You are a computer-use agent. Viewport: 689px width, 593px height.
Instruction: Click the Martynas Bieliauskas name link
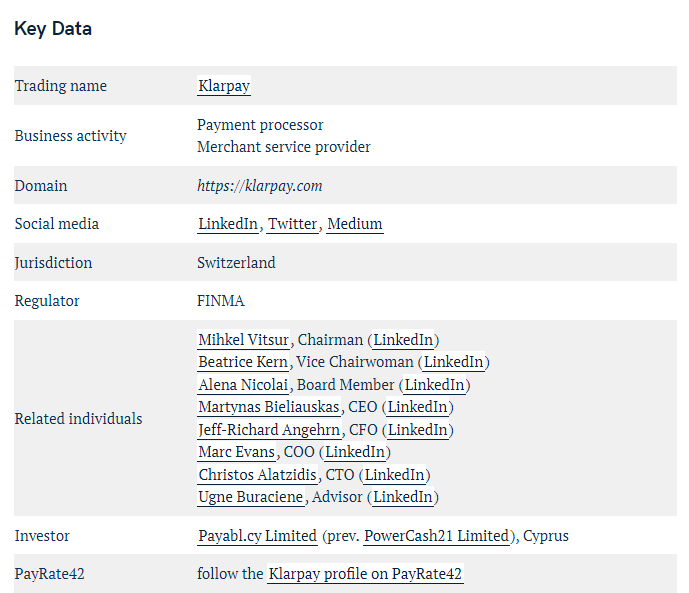[x=269, y=407]
